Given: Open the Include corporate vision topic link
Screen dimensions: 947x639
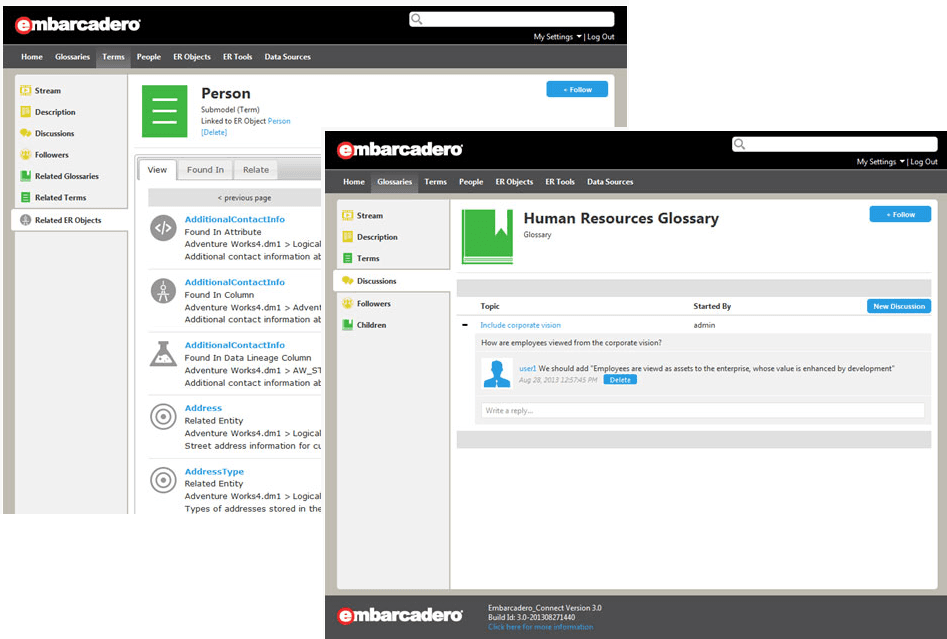Looking at the screenshot, I should [x=521, y=325].
